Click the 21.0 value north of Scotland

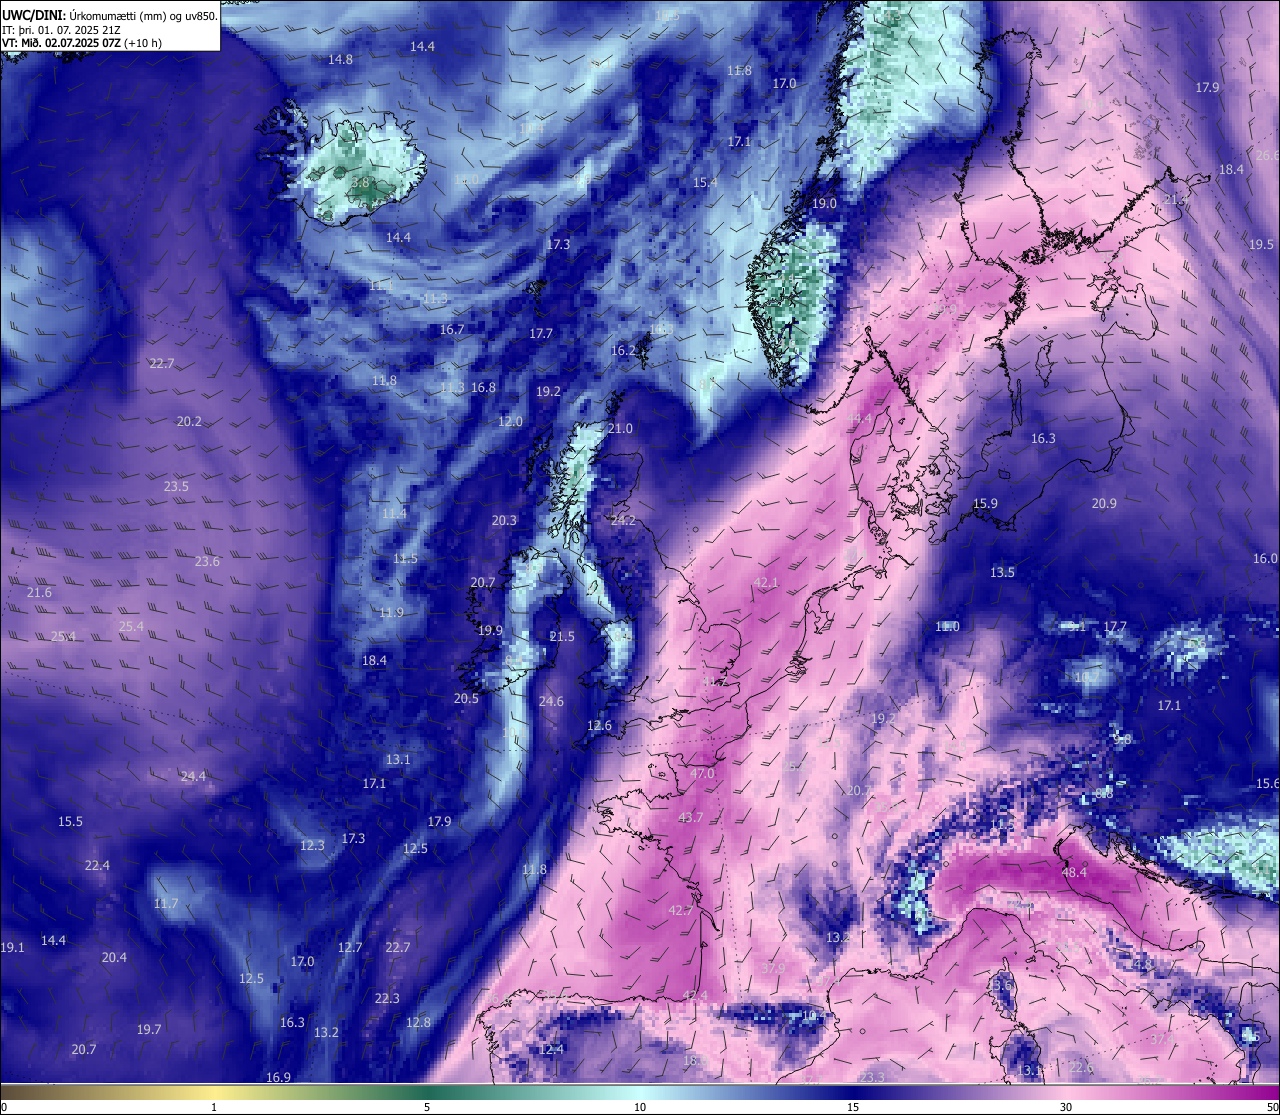pos(620,429)
